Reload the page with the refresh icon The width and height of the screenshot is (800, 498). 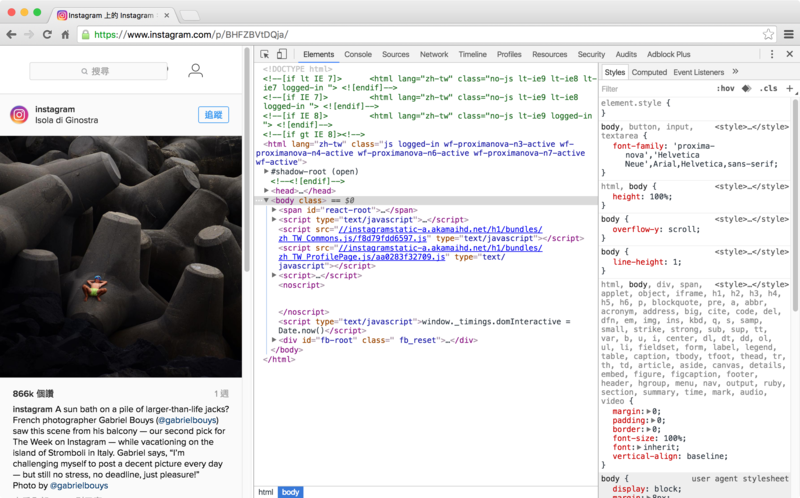pos(47,35)
